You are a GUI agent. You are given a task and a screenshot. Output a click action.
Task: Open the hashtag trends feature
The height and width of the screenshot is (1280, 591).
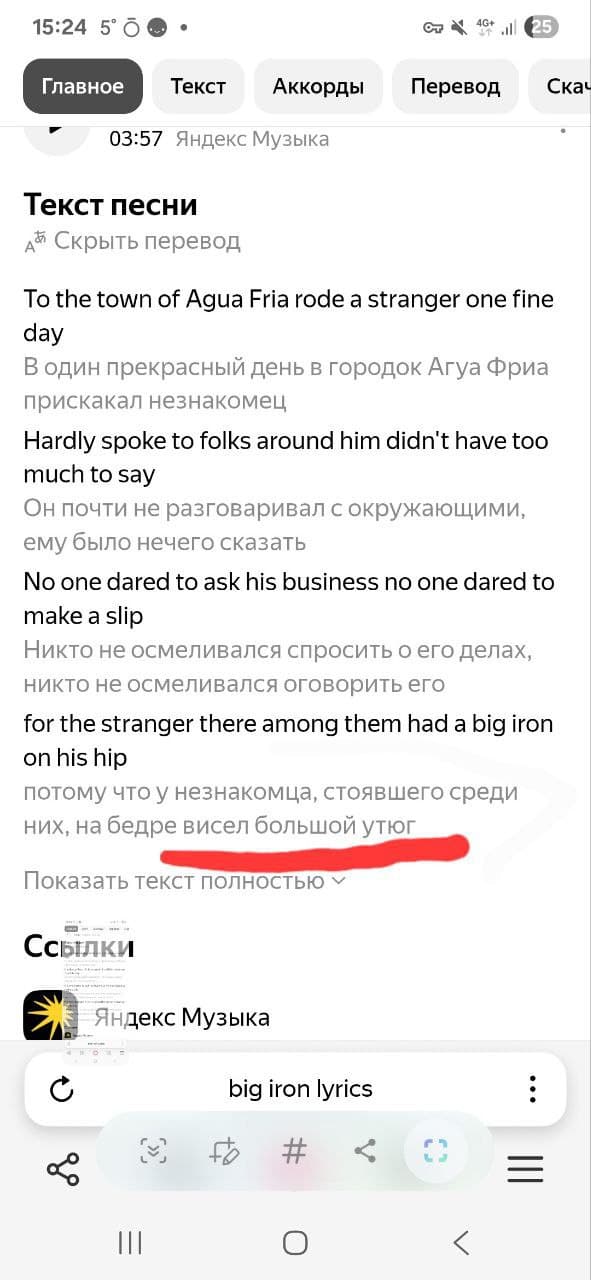(x=293, y=1152)
